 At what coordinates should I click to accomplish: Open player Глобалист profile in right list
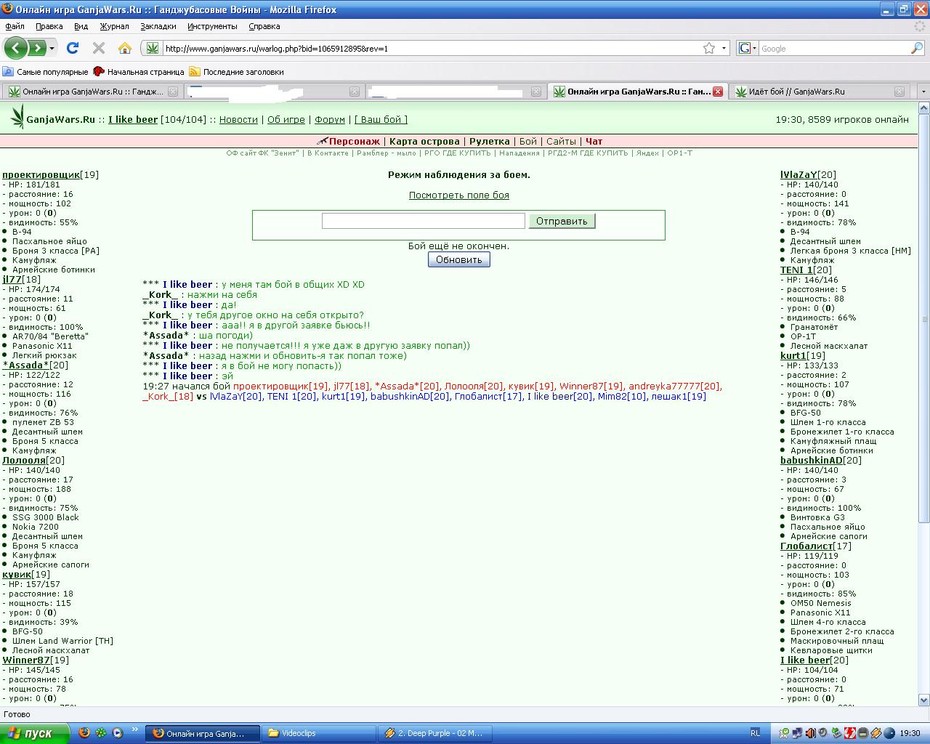(807, 546)
